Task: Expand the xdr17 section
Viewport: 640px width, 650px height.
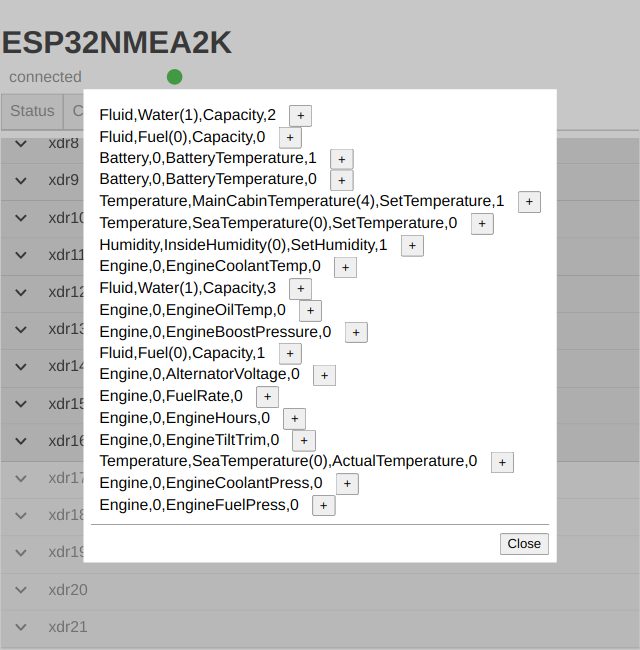Action: (x=21, y=478)
